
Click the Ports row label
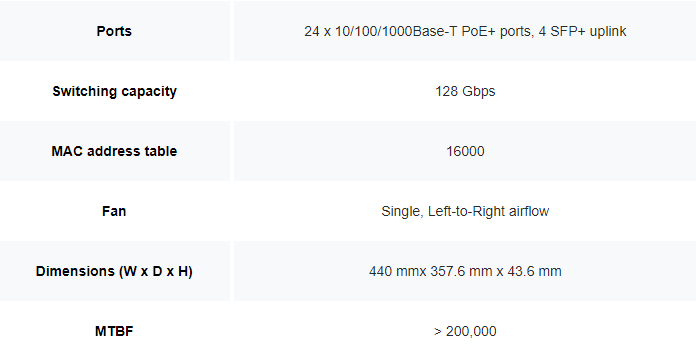click(x=114, y=31)
